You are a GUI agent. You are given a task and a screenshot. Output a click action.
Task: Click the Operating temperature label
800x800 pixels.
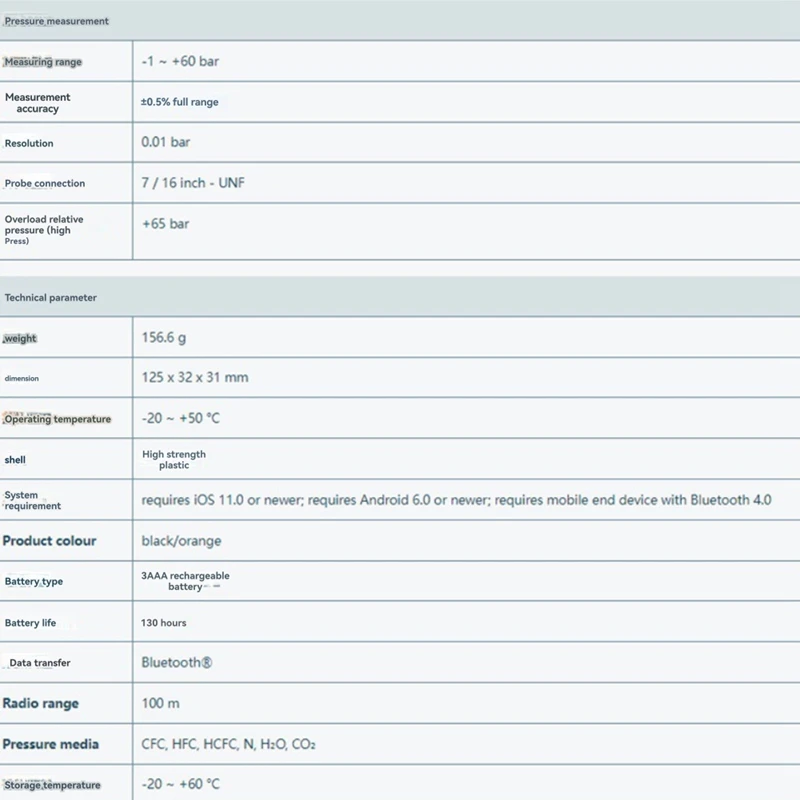coord(58,419)
